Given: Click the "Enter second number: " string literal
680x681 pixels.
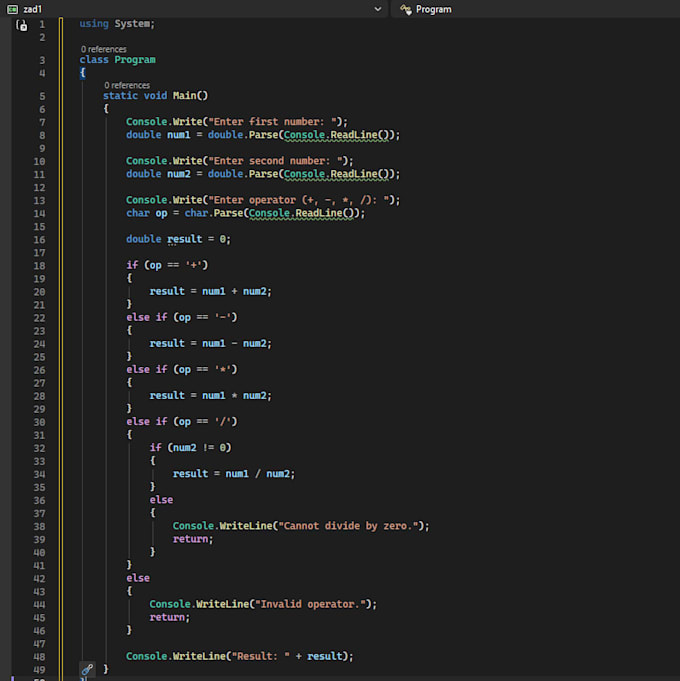Looking at the screenshot, I should [275, 161].
